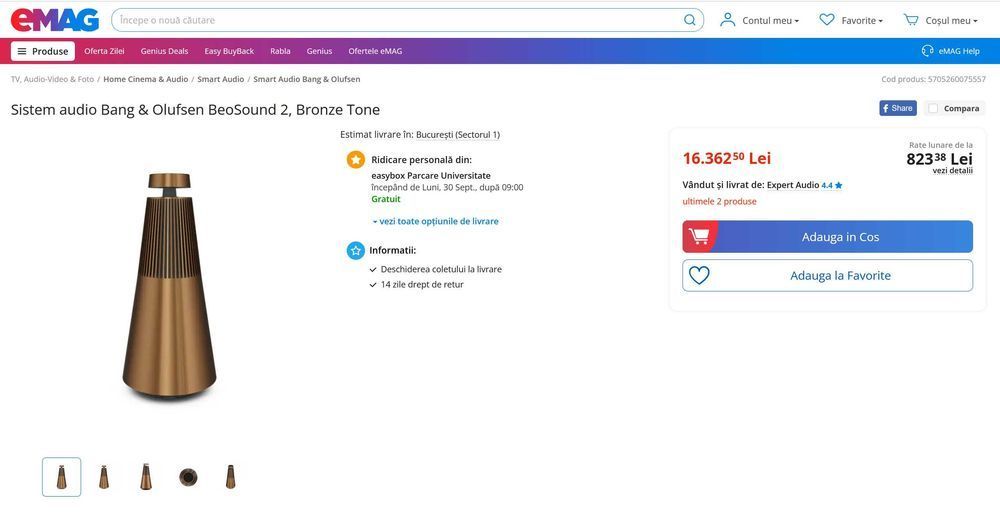Open the Contul meu dropdown
Image resolution: width=1000 pixels, height=529 pixels.
(x=770, y=20)
